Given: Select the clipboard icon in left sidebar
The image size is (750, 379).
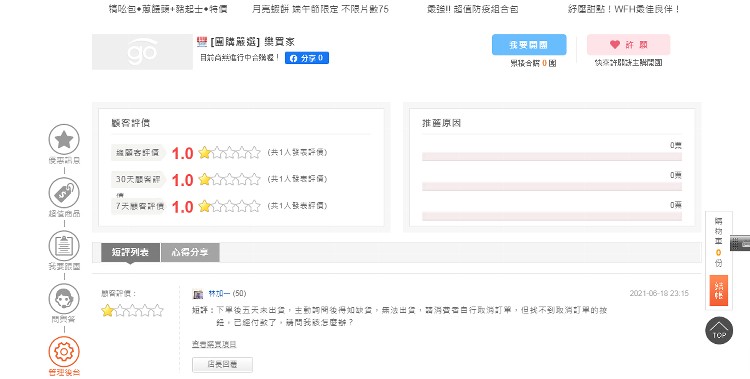Looking at the screenshot, I should pyautogui.click(x=64, y=246).
